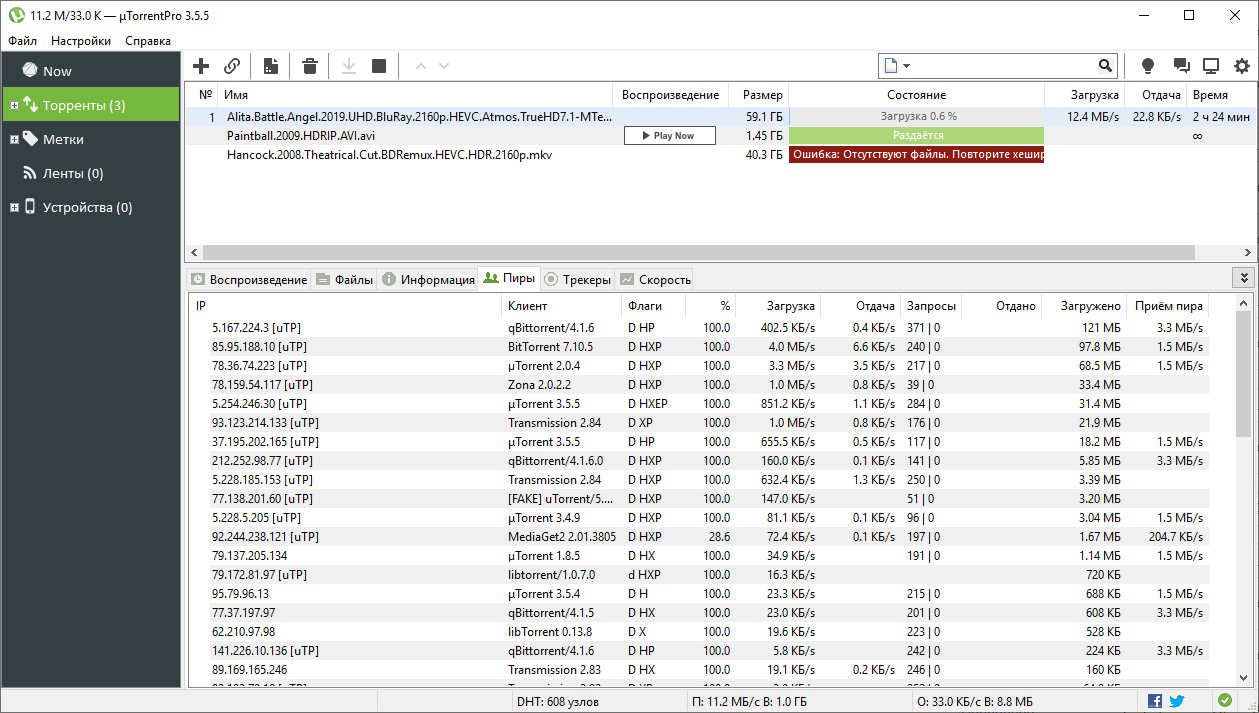Select the Alita.Battle.Angel torrent row
Image resolution: width=1259 pixels, height=713 pixels.
[x=720, y=116]
